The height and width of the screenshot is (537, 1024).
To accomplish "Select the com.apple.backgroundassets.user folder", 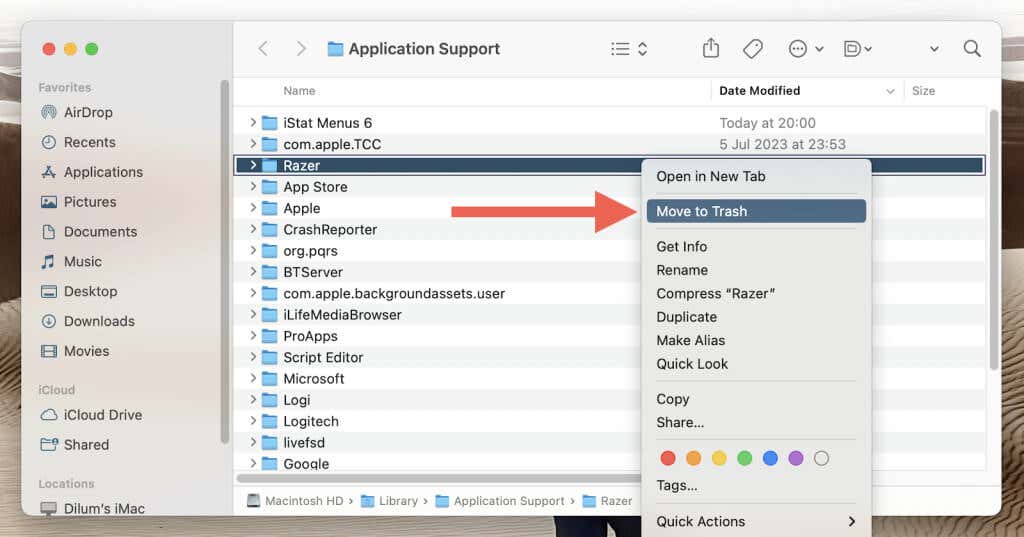I will coord(438,293).
